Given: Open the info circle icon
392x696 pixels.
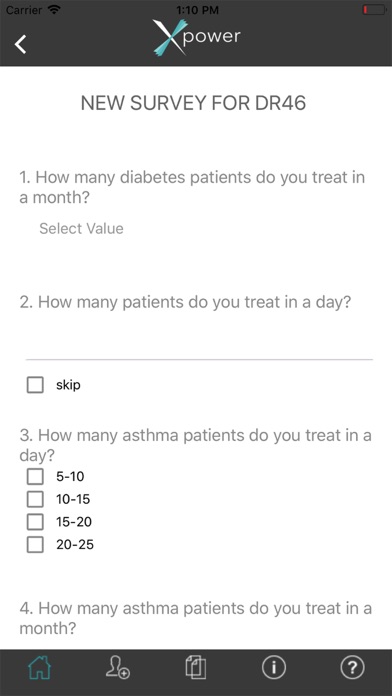Looking at the screenshot, I should point(274,667).
